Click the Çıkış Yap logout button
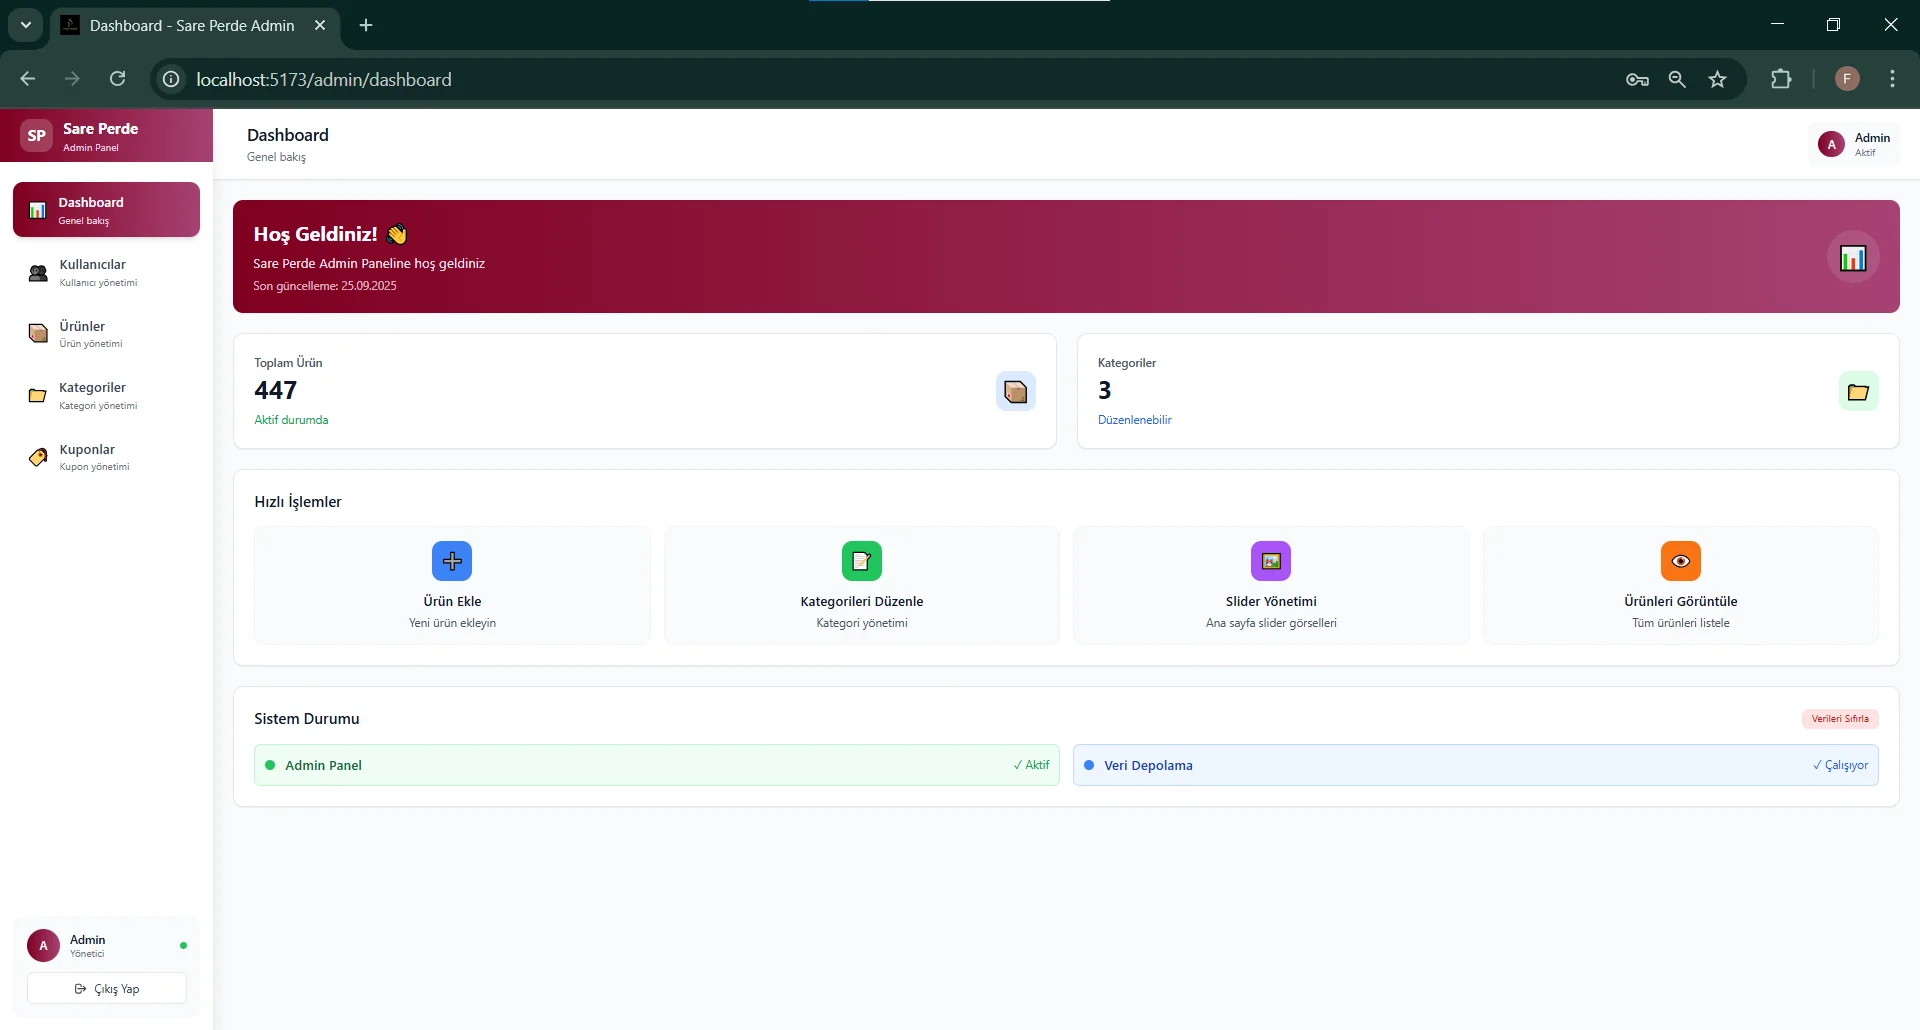Image resolution: width=1920 pixels, height=1030 pixels. 107,989
